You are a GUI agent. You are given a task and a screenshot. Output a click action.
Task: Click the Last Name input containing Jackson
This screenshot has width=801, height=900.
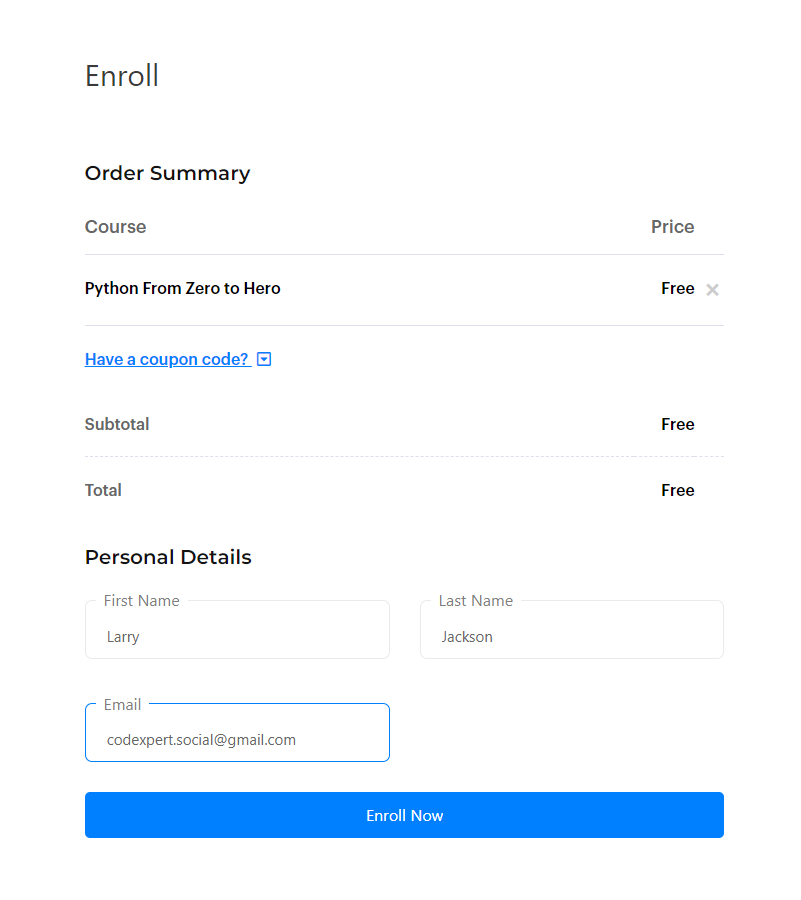[x=571, y=630]
